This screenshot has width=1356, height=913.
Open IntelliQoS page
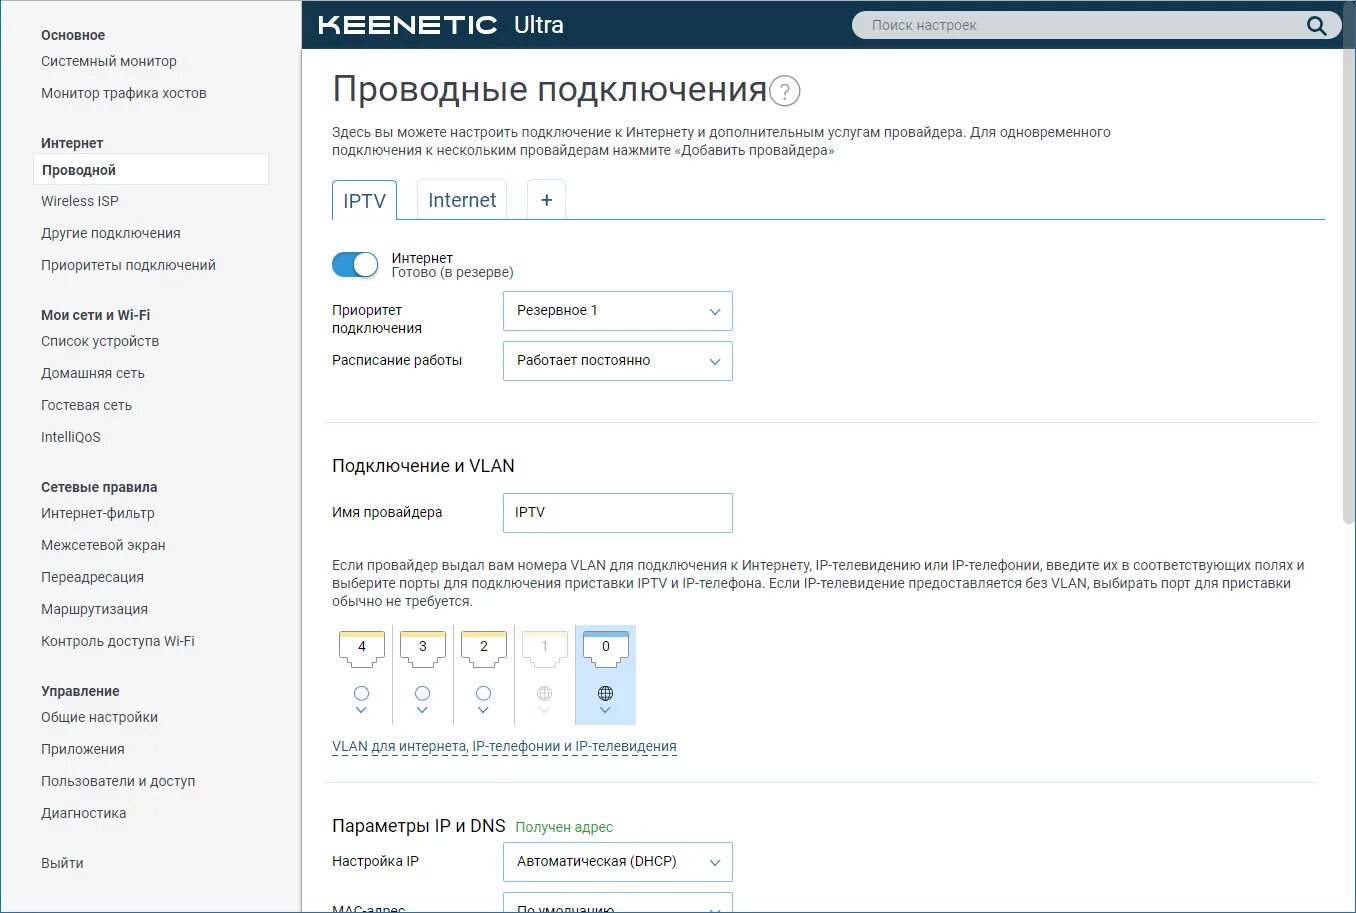point(71,437)
